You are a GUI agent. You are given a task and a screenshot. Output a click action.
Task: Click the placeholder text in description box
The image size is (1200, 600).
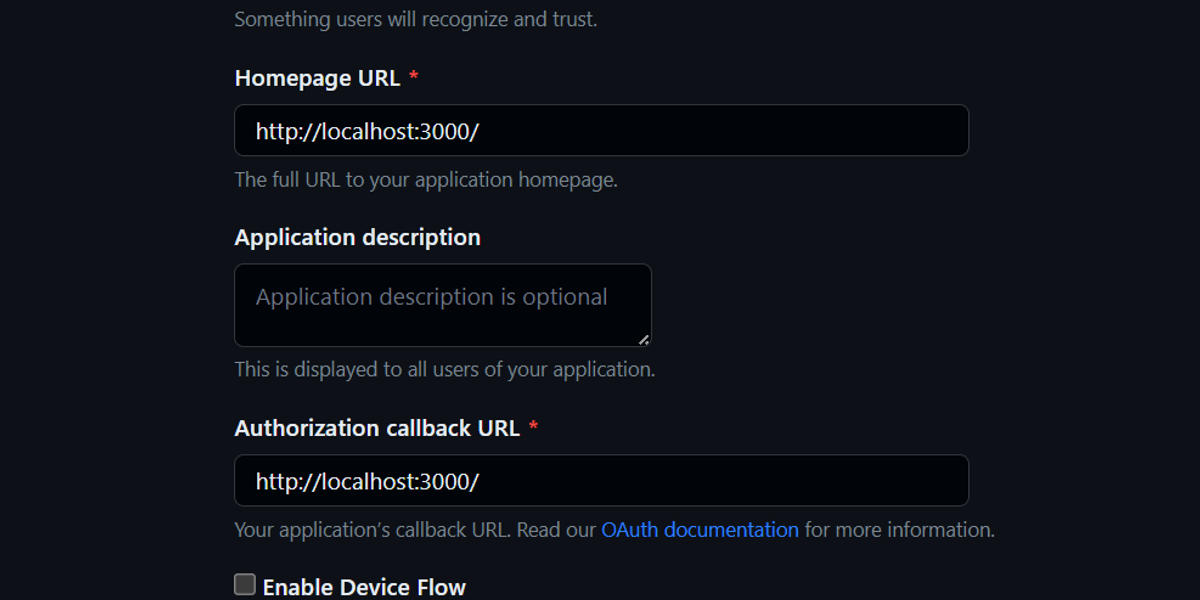coord(432,296)
